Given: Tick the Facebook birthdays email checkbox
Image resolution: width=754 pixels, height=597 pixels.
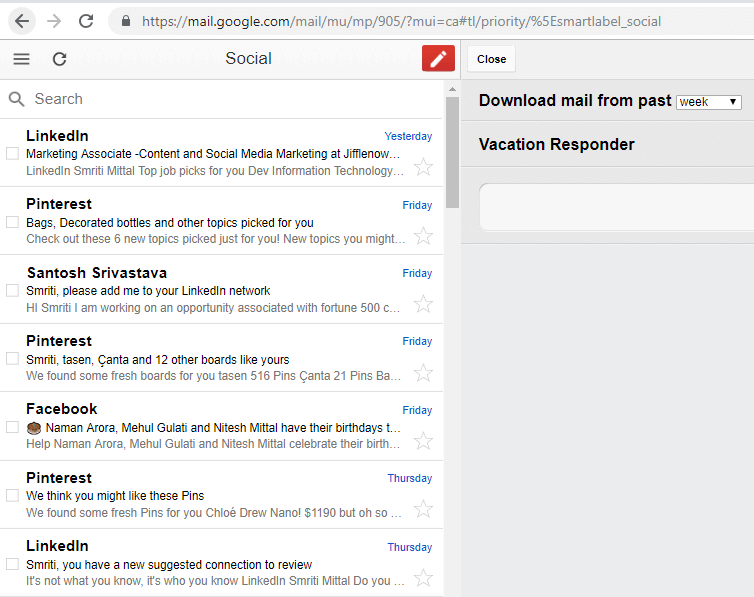Looking at the screenshot, I should point(13,427).
